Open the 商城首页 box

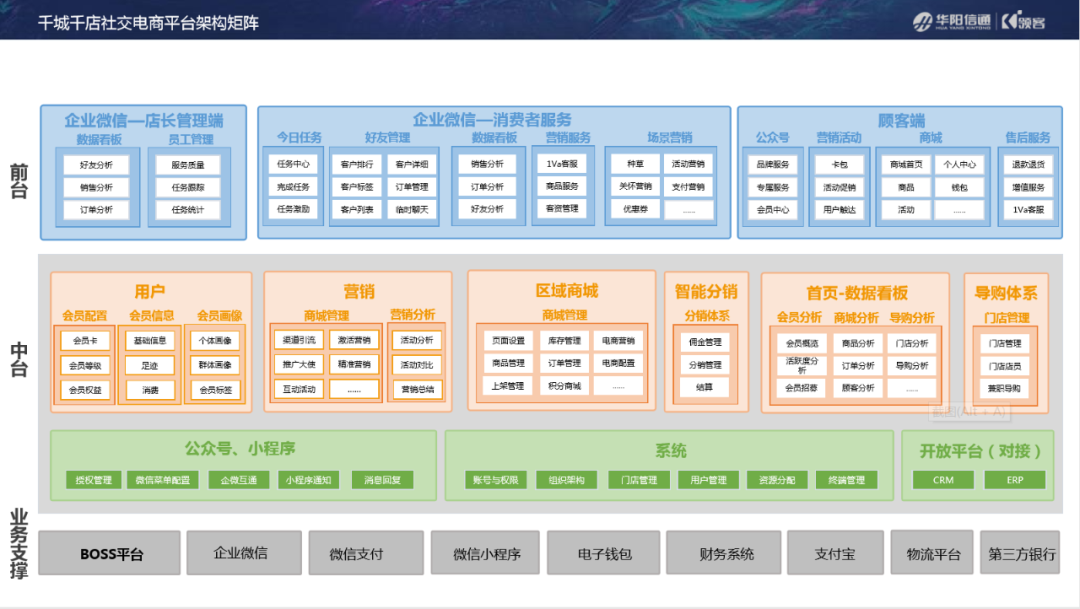click(906, 165)
